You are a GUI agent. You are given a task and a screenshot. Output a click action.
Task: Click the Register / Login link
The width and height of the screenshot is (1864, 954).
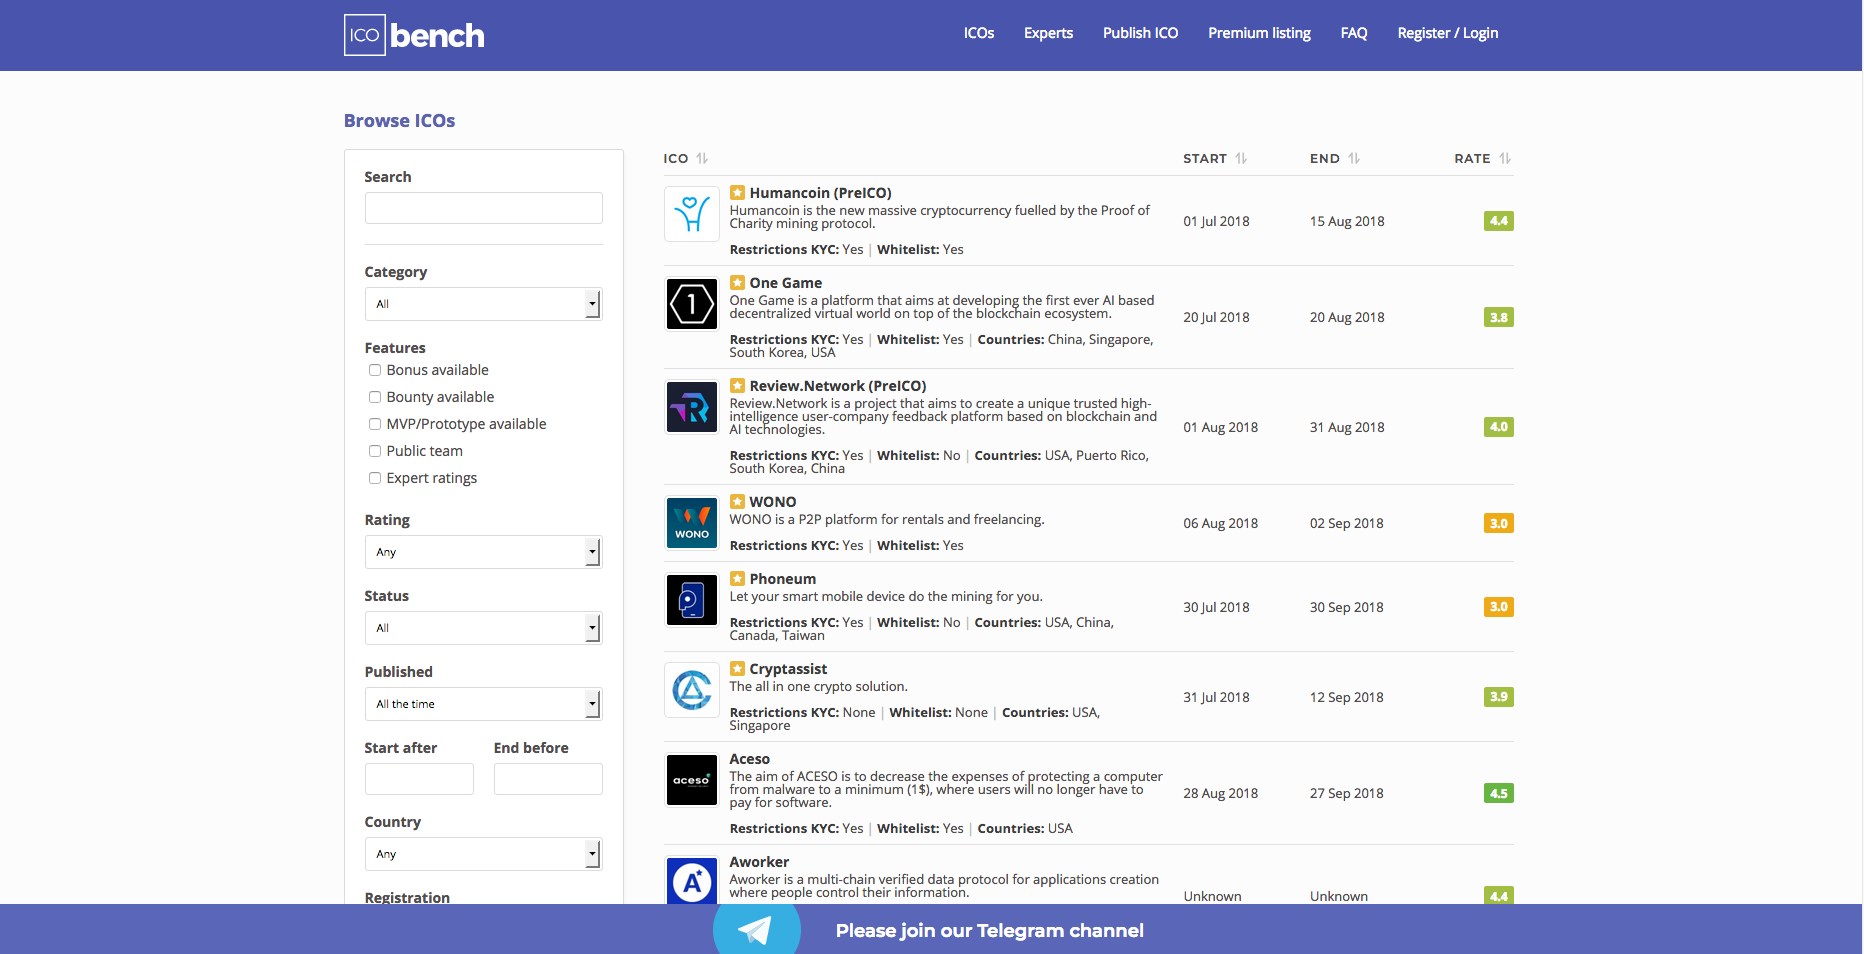(x=1447, y=33)
